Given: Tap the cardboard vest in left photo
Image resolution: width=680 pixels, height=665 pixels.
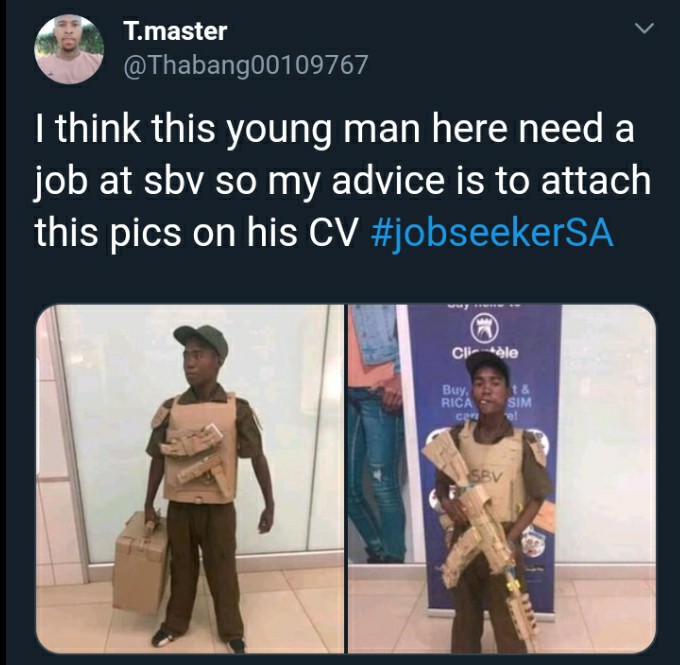Looking at the screenshot, I should pos(201,449).
